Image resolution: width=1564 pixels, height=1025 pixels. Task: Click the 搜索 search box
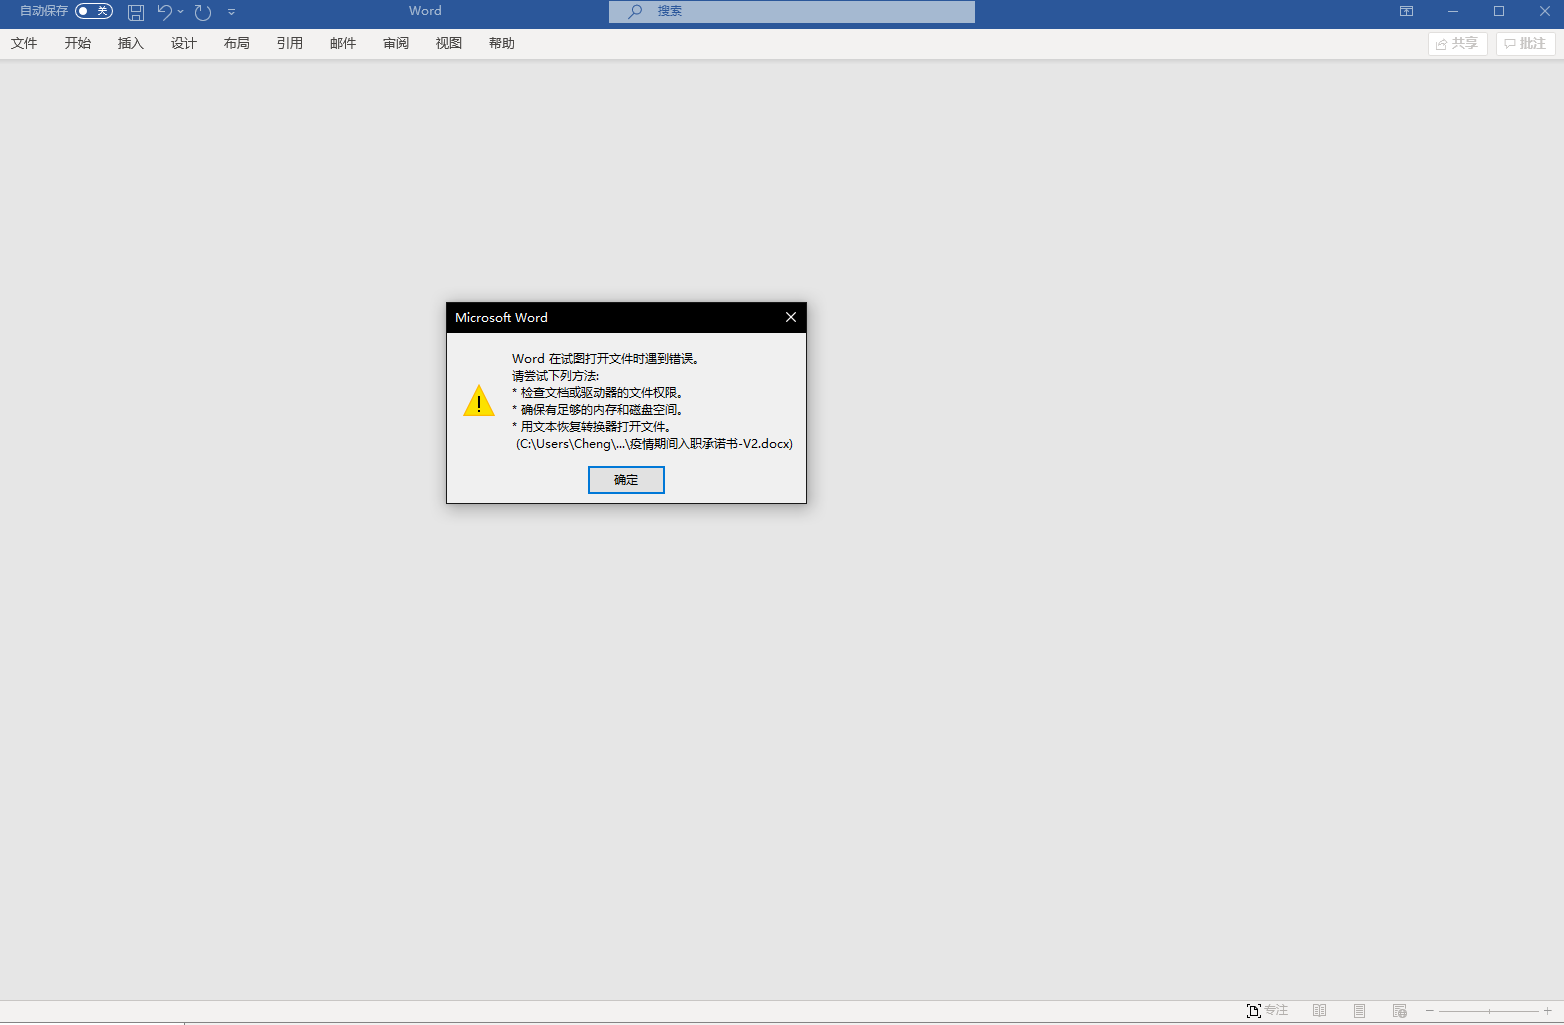(x=791, y=11)
